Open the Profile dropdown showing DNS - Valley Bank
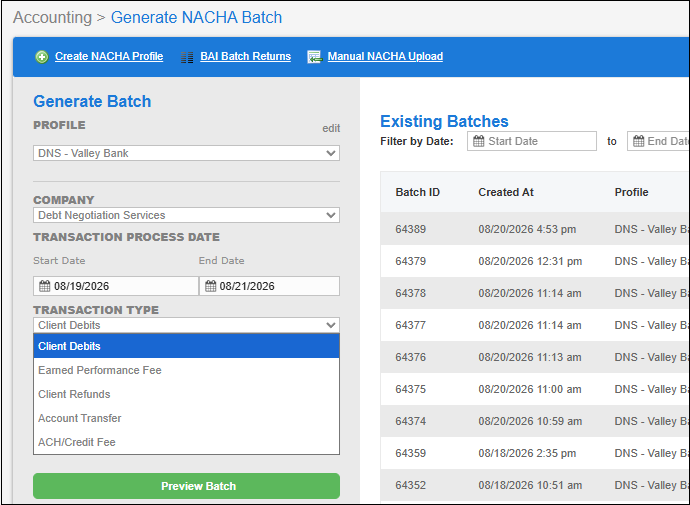This screenshot has height=505, width=690. [186, 153]
